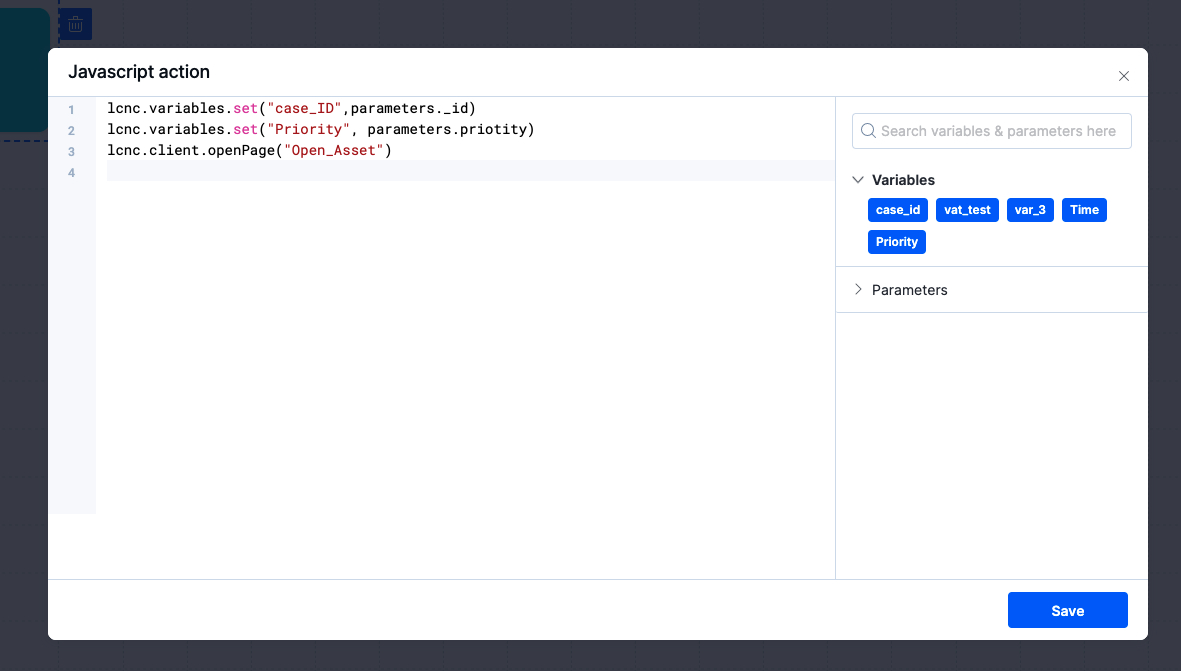Screen dimensions: 1181x671
Task: Insert the Priority variable chip
Action: (x=896, y=242)
